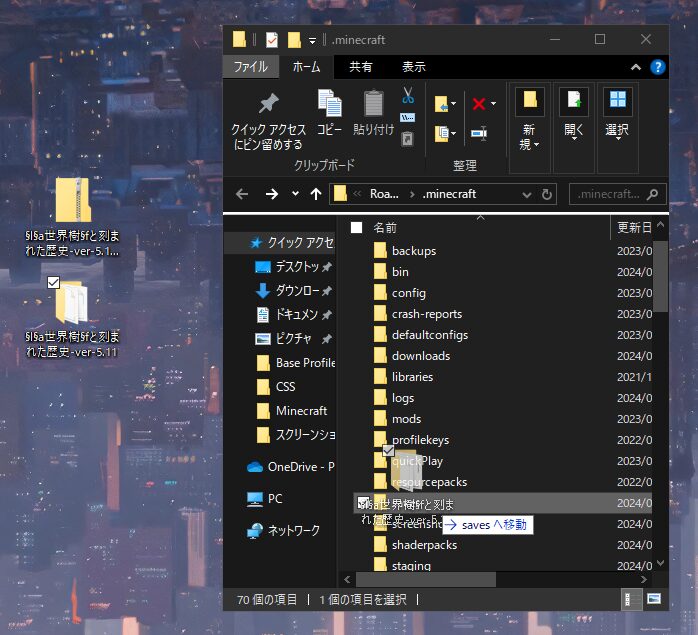Image resolution: width=698 pixels, height=635 pixels.
Task: Click the scissors Cut icon
Action: point(408,95)
